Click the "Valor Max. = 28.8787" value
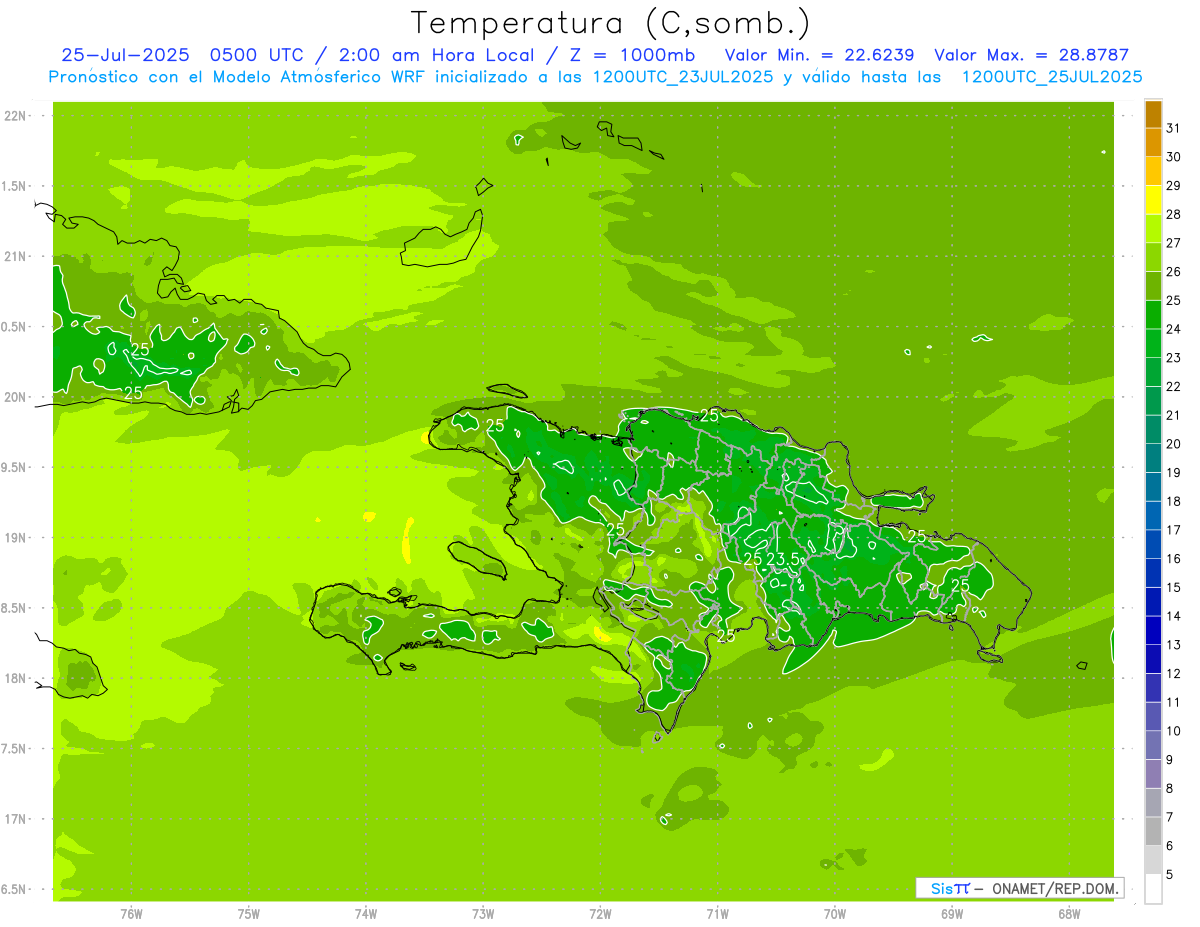This screenshot has height=927, width=1200. pyautogui.click(x=1031, y=55)
